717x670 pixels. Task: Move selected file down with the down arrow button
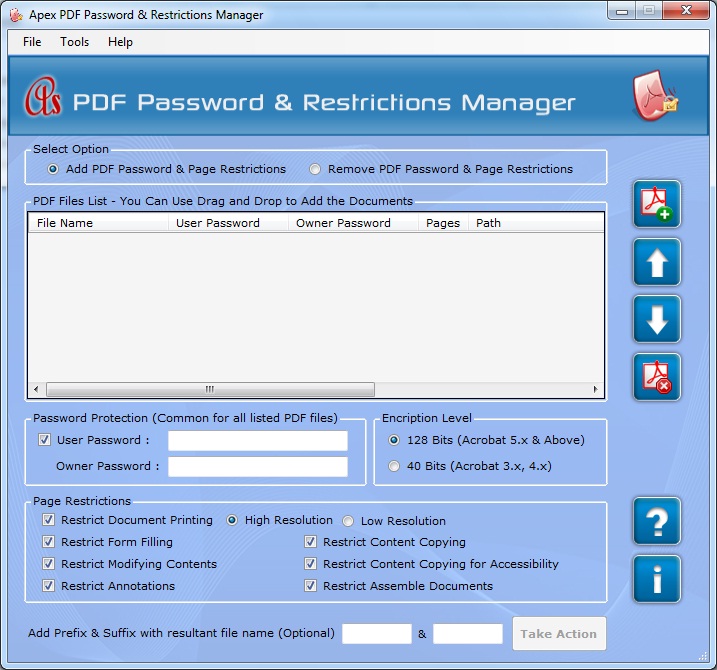pos(657,320)
